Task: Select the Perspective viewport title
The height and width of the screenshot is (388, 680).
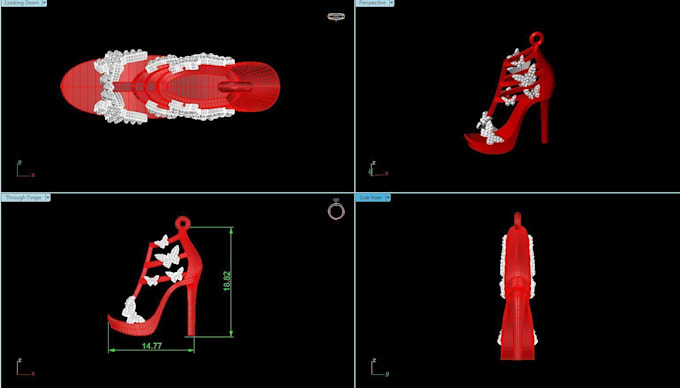Action: (x=372, y=3)
